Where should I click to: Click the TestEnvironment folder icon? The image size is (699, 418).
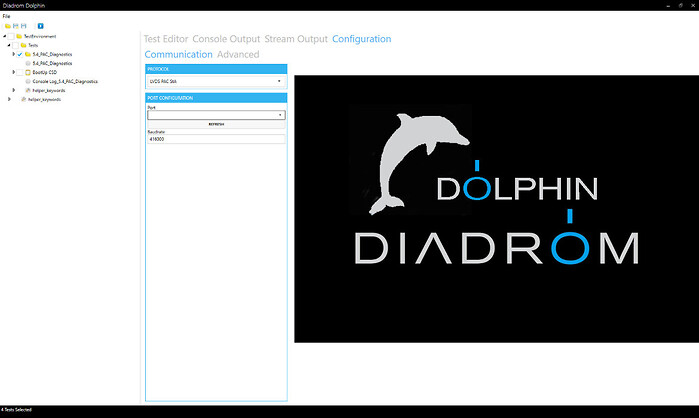(x=19, y=37)
